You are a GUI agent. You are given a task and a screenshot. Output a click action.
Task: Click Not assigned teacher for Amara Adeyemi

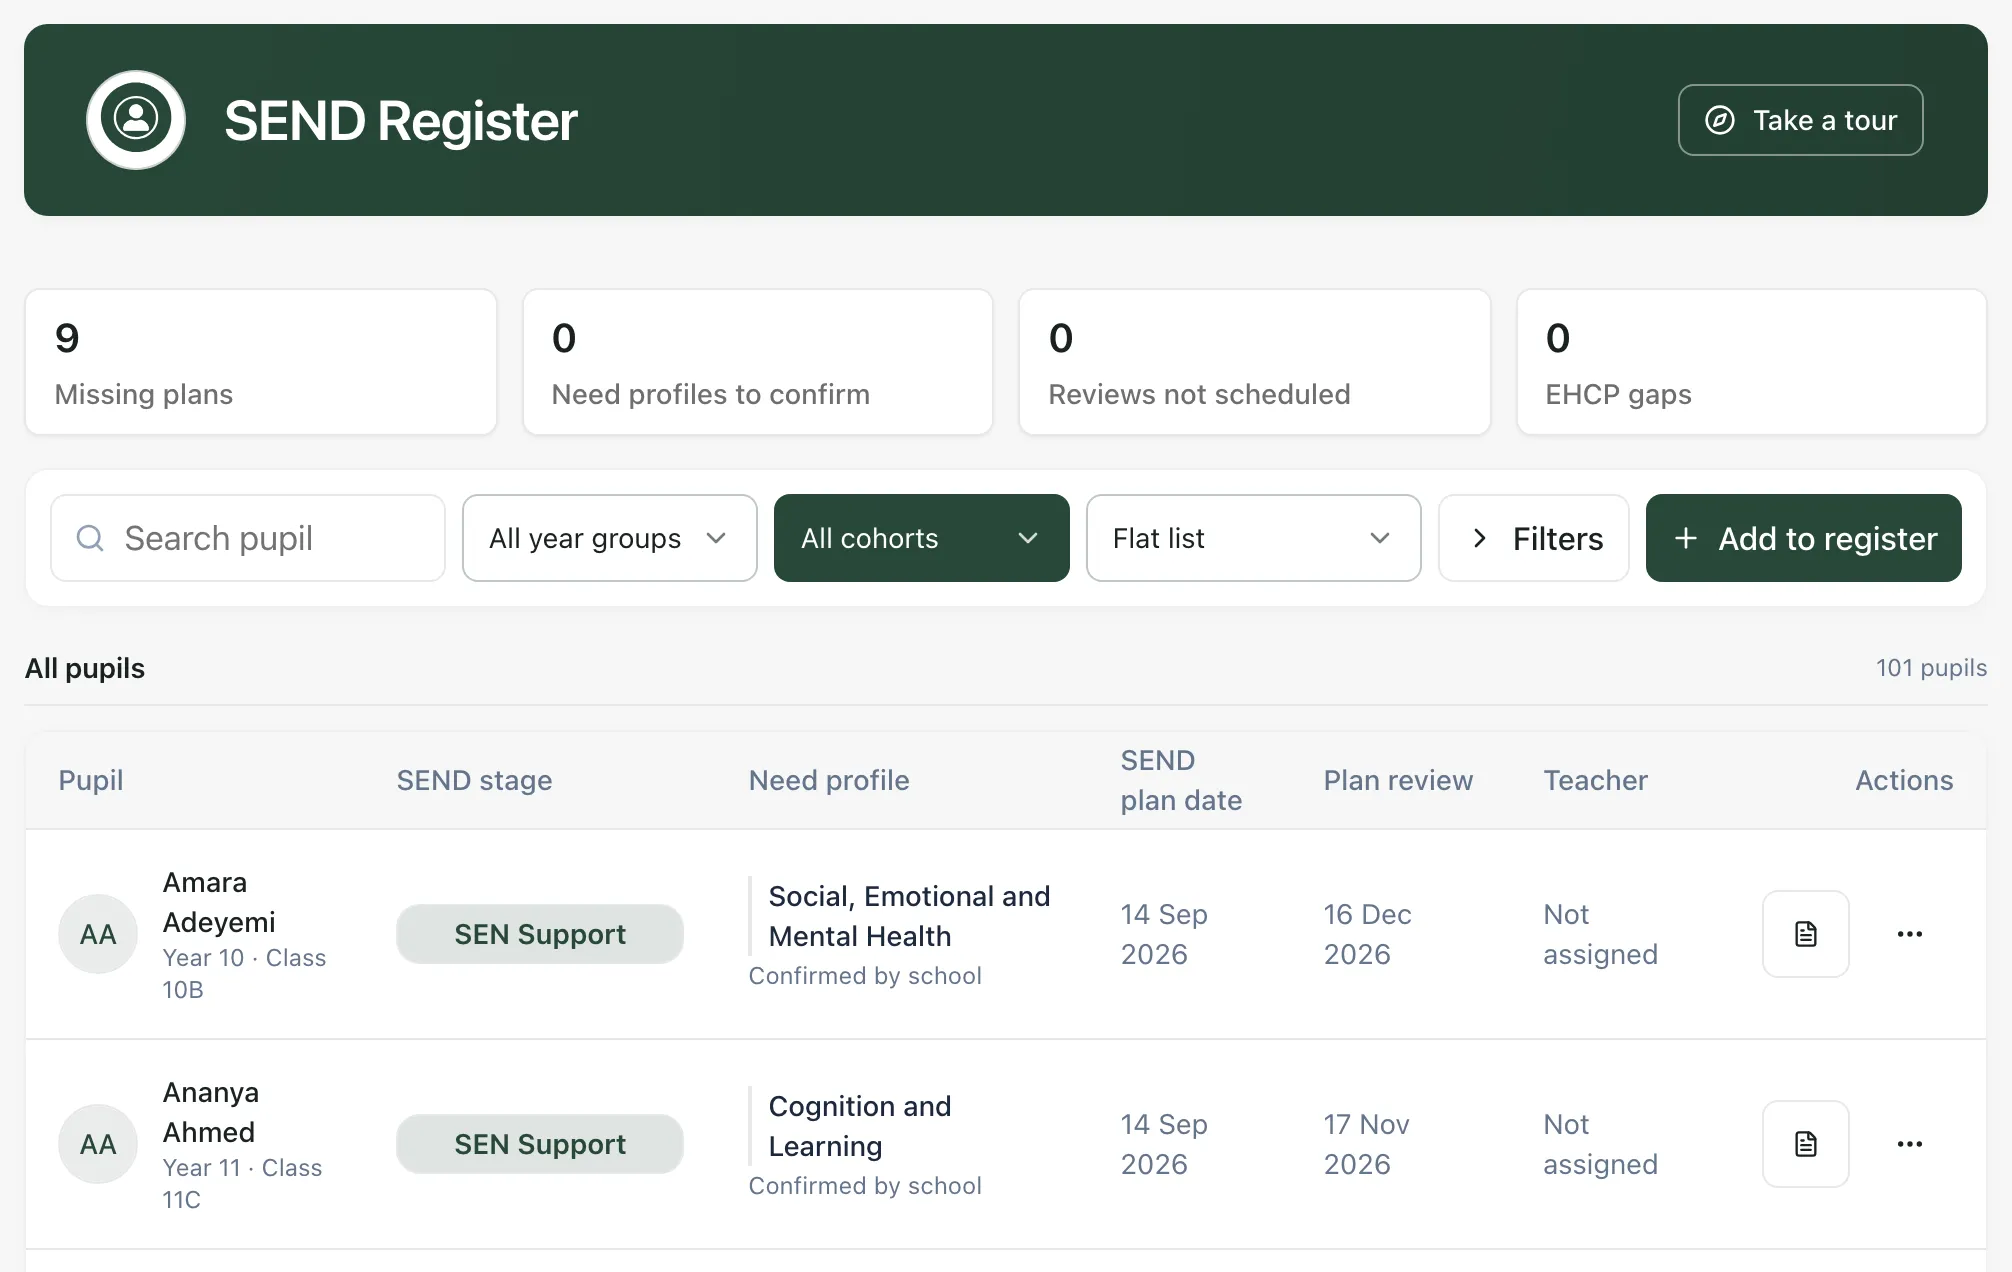point(1600,934)
